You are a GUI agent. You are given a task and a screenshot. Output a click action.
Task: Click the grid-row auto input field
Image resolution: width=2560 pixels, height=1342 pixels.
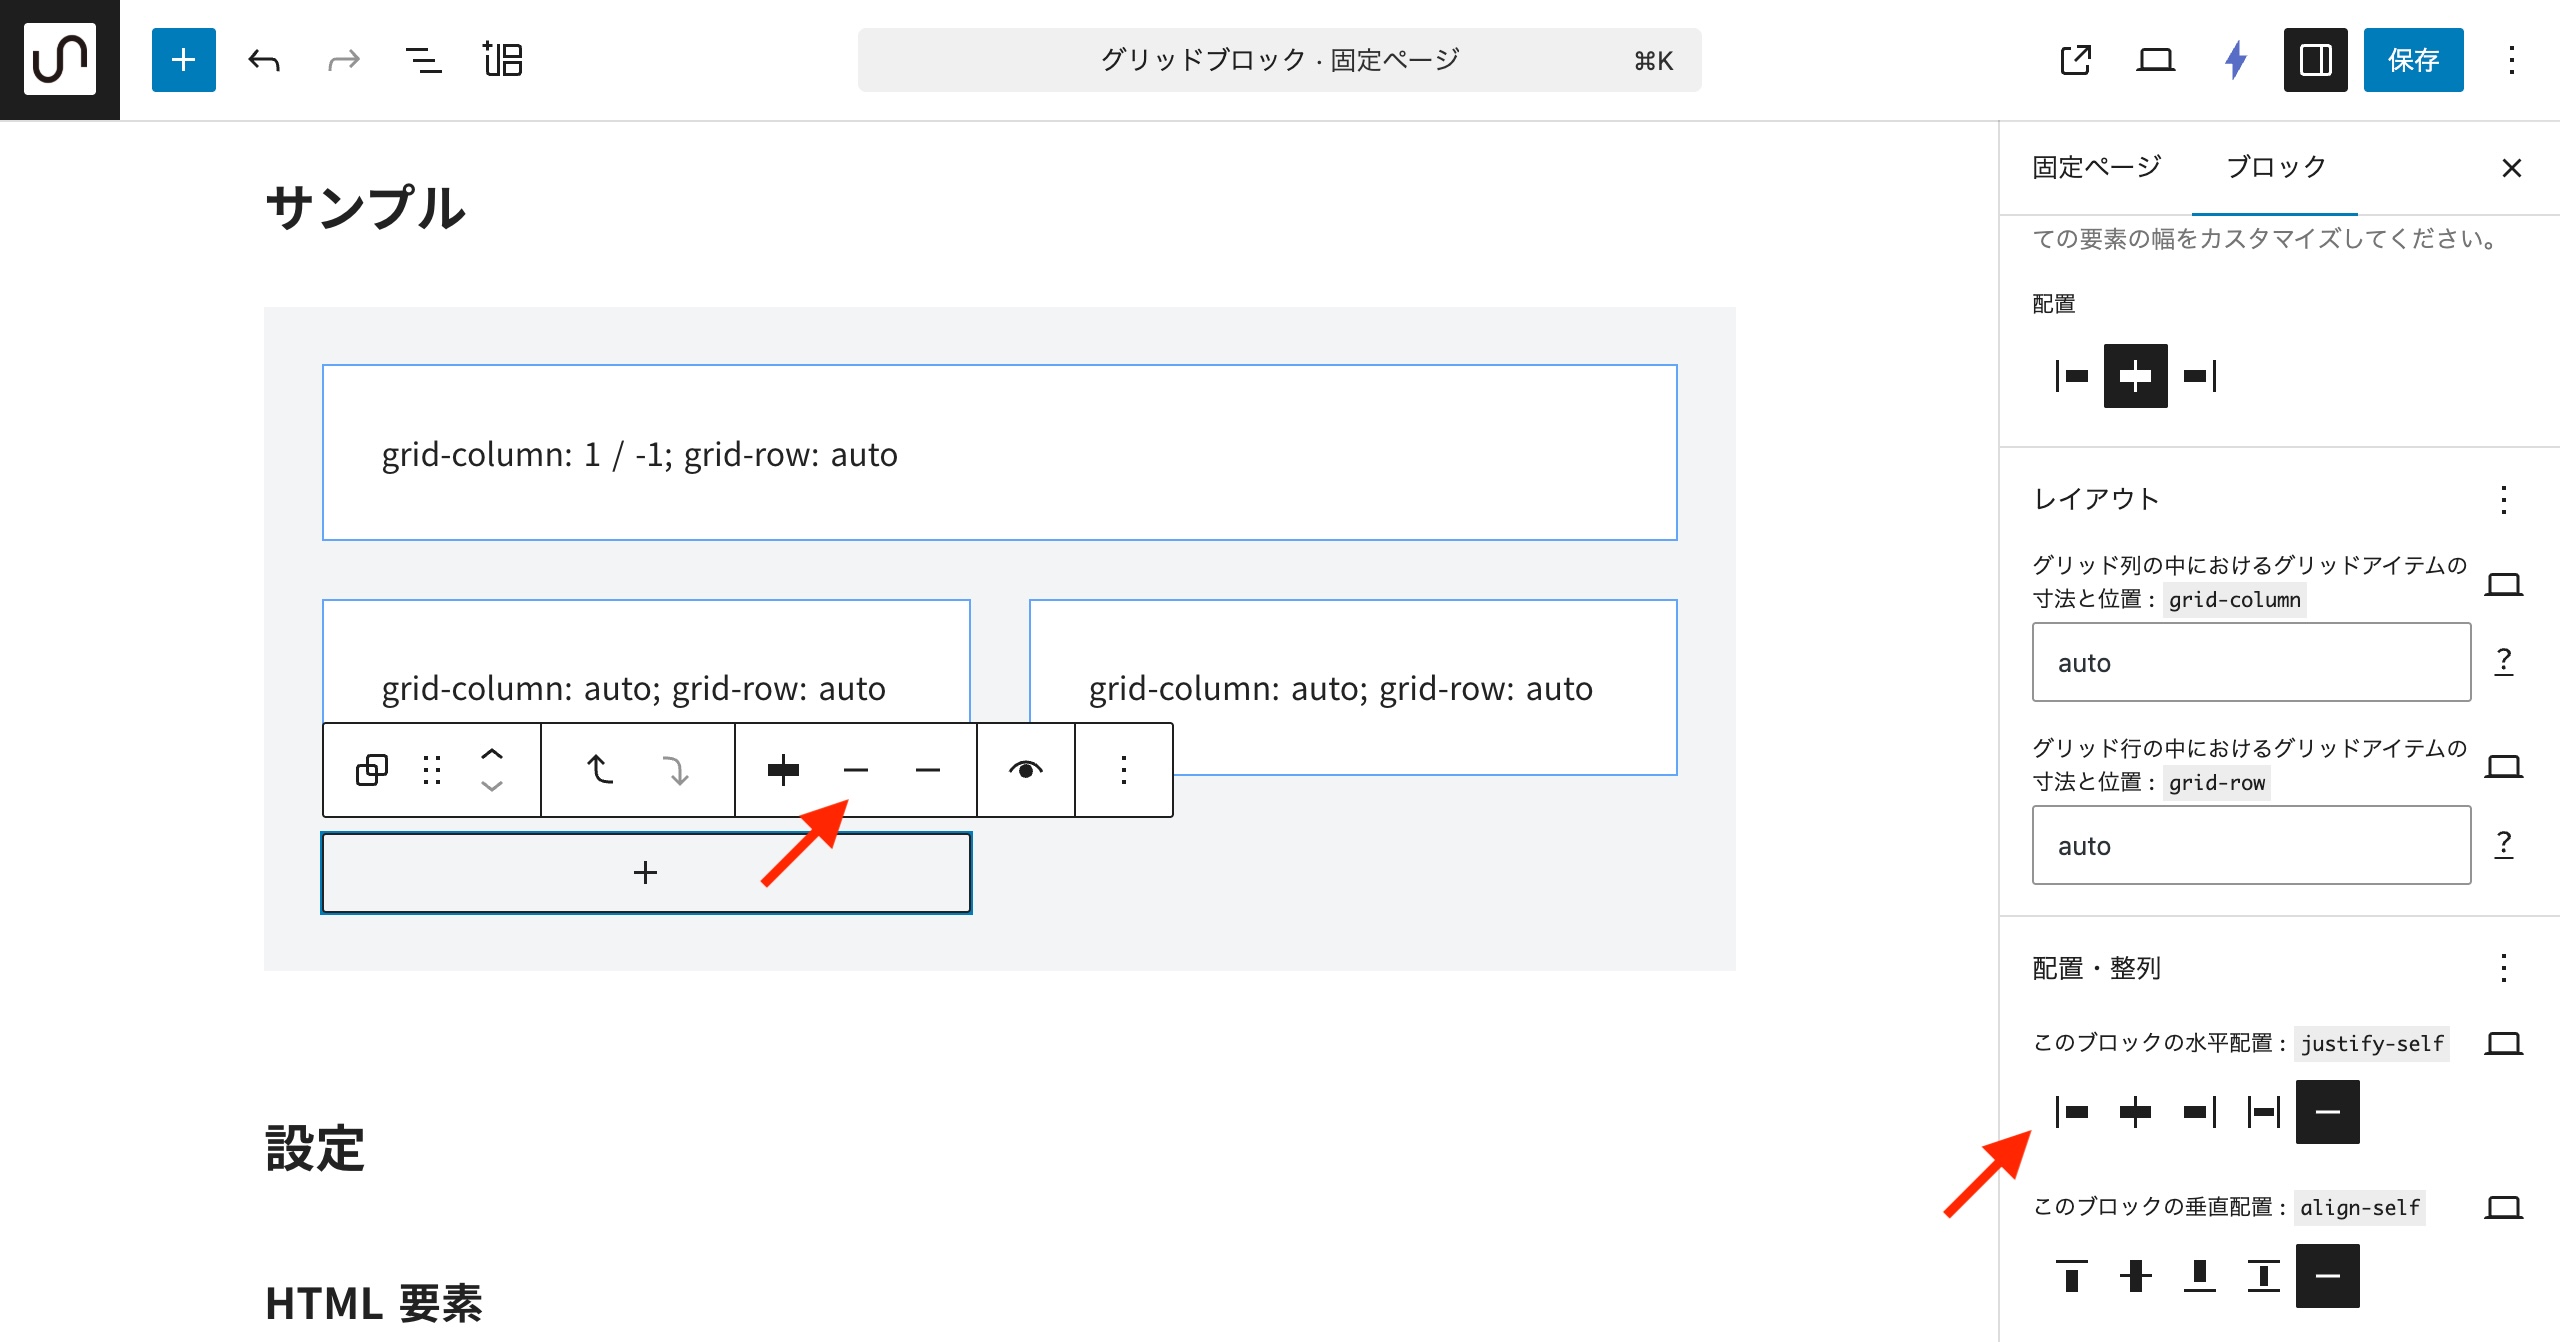(2251, 846)
